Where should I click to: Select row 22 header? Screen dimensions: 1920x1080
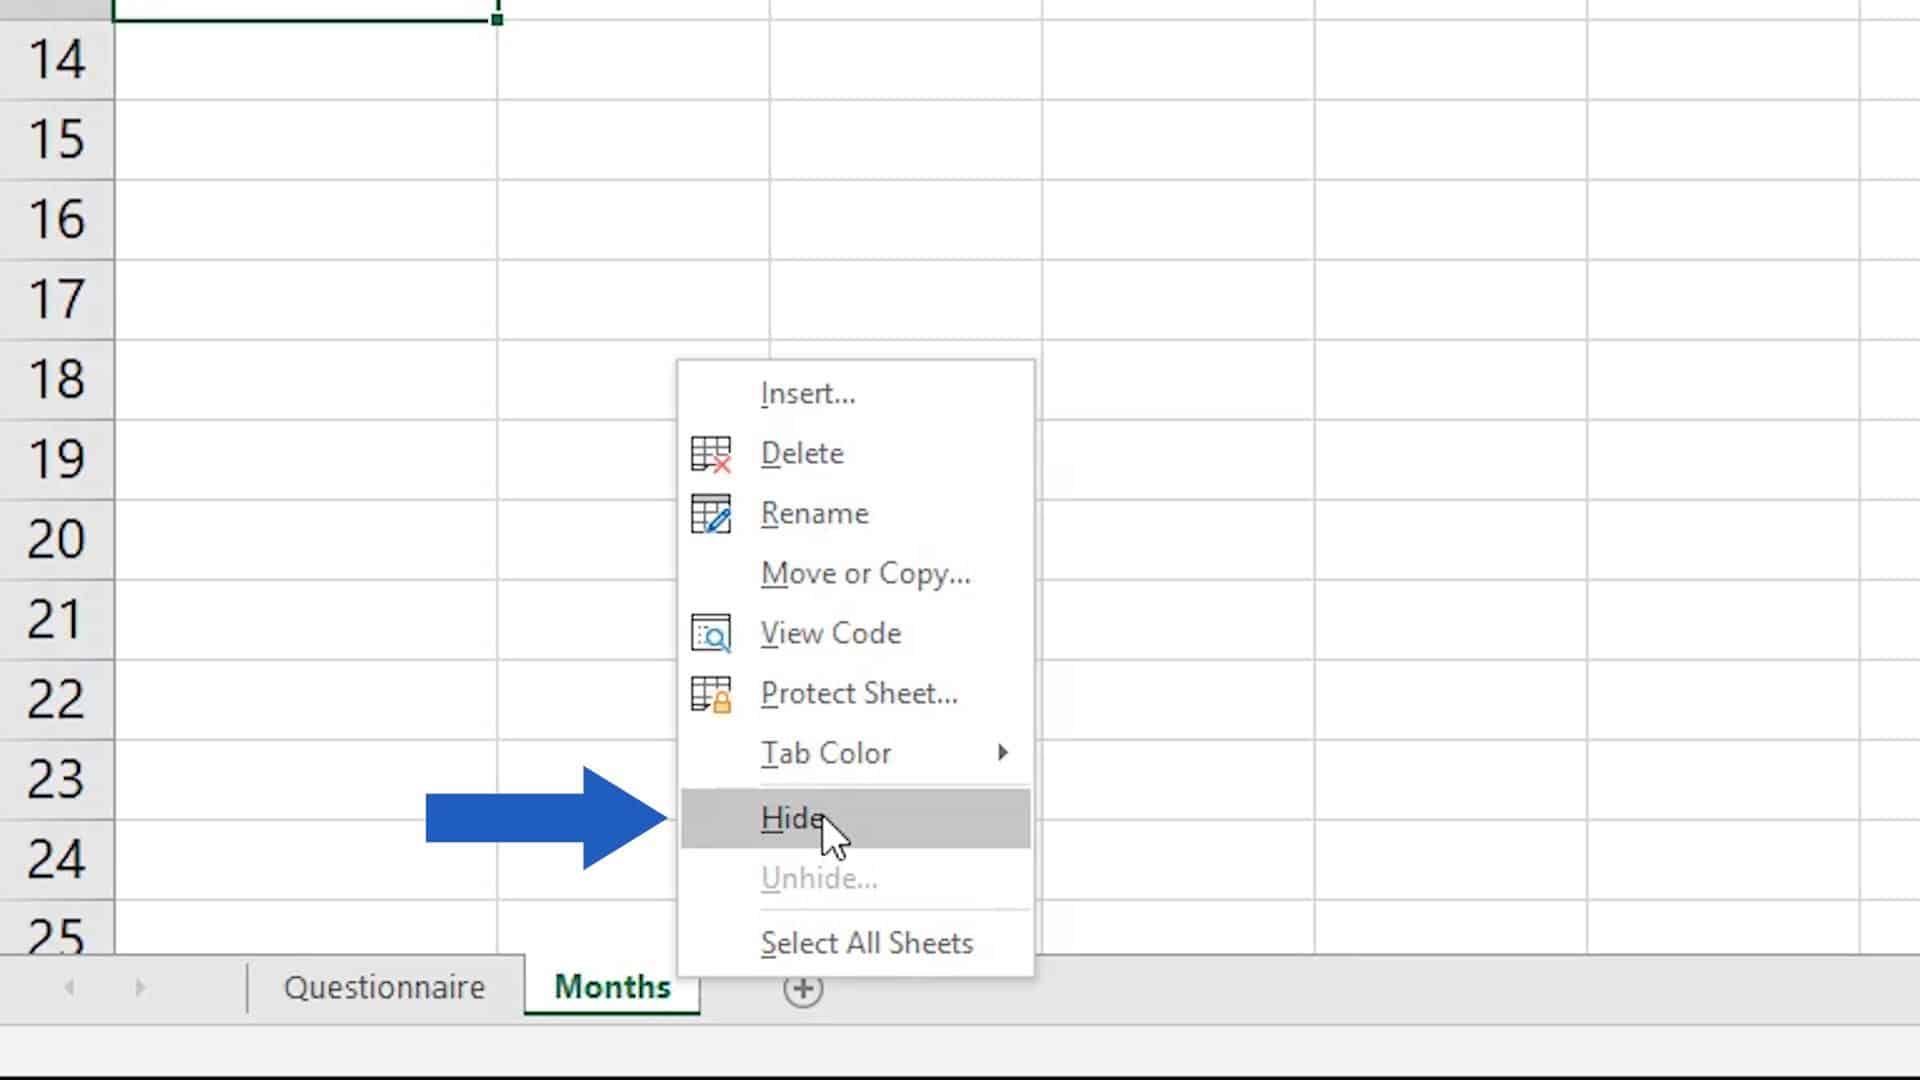57,700
